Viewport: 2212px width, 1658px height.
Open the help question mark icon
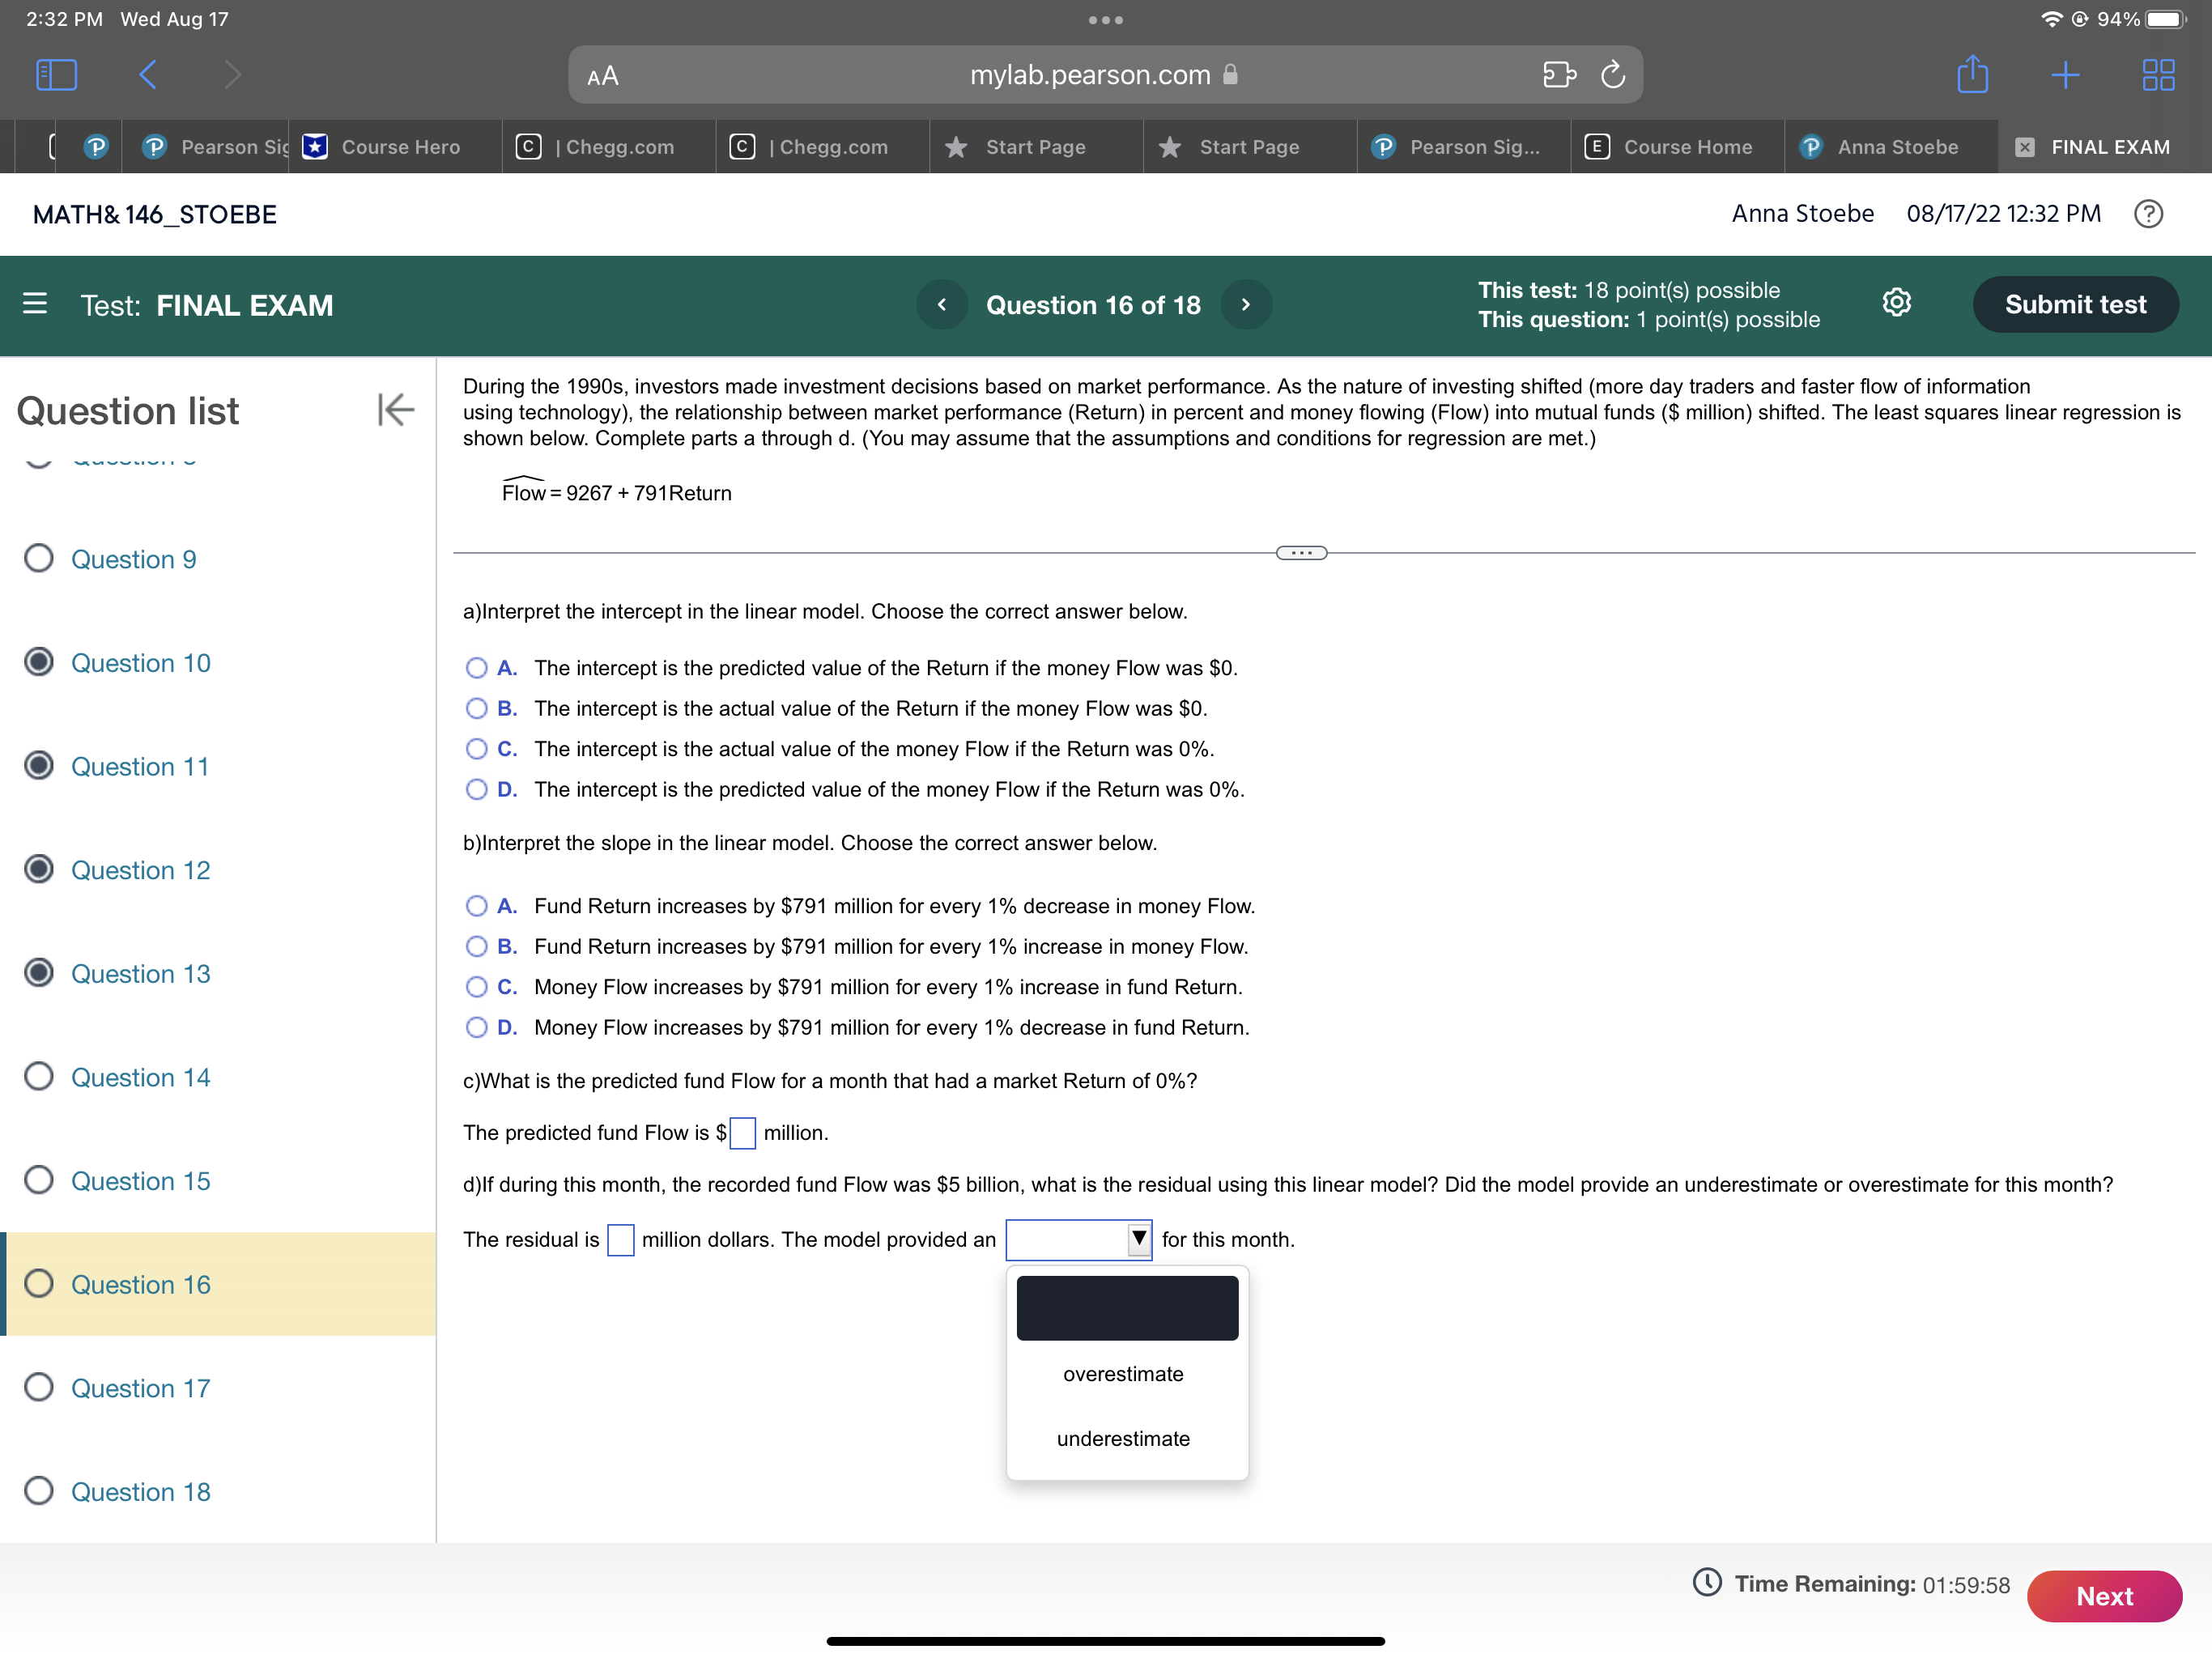pyautogui.click(x=2149, y=213)
